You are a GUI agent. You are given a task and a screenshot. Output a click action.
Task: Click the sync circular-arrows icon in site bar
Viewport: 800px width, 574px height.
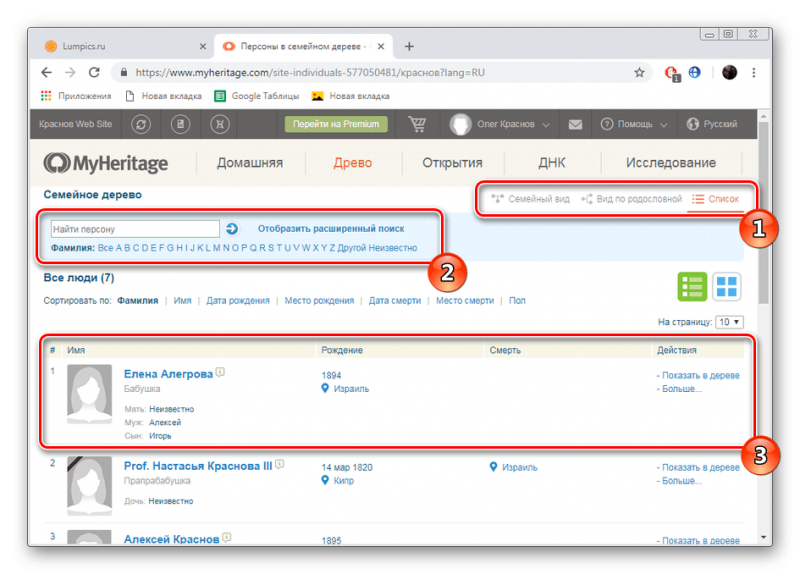pyautogui.click(x=141, y=124)
